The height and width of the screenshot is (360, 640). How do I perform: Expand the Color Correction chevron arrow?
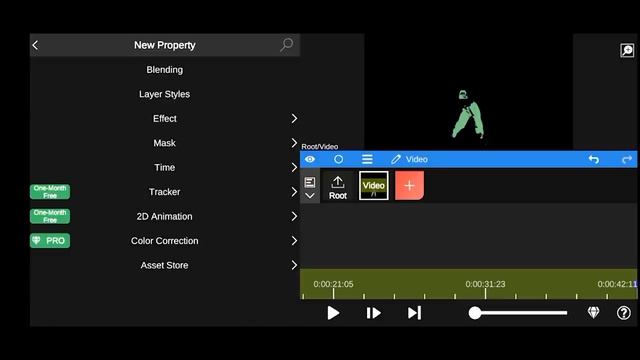pos(294,241)
